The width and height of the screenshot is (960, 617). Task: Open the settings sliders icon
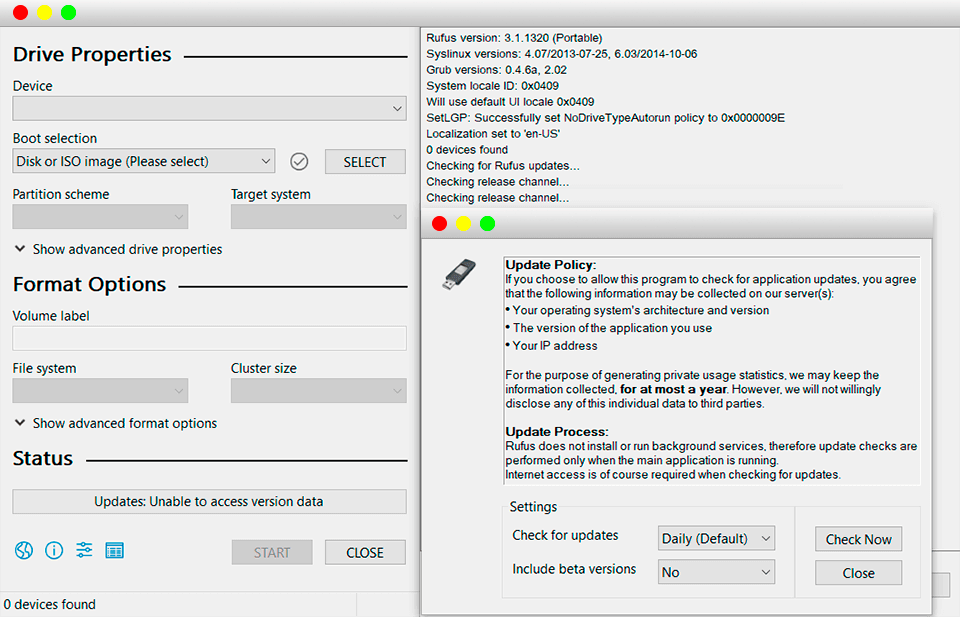pyautogui.click(x=84, y=551)
